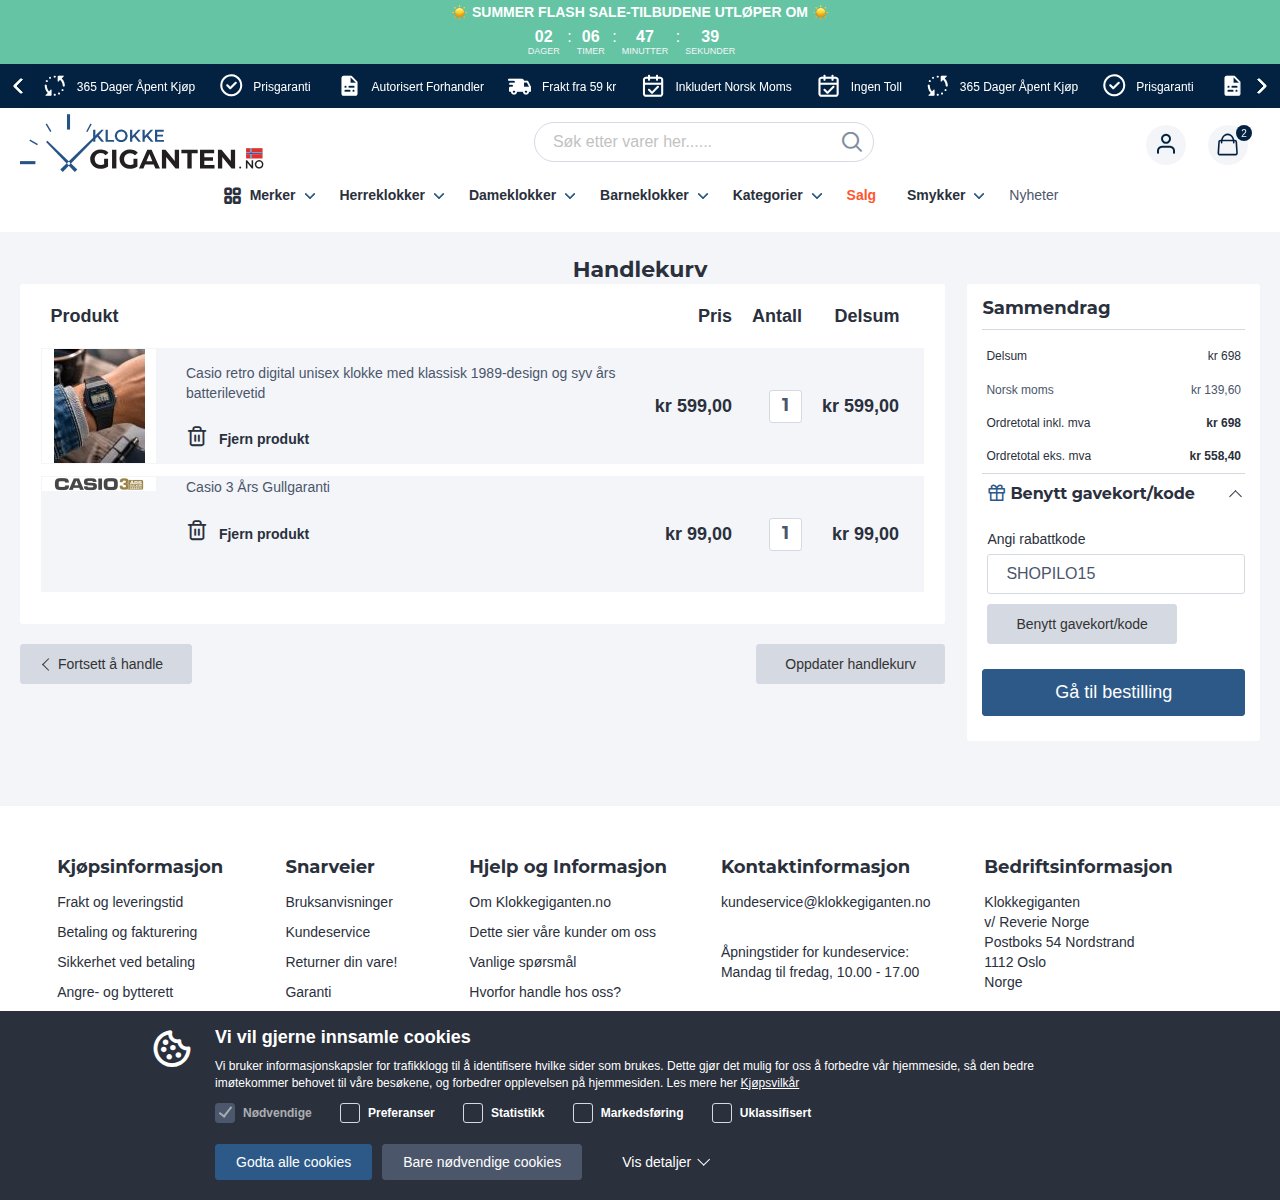Click the Frakt fra 59 kr truck icon
1280x1200 pixels.
pyautogui.click(x=520, y=86)
